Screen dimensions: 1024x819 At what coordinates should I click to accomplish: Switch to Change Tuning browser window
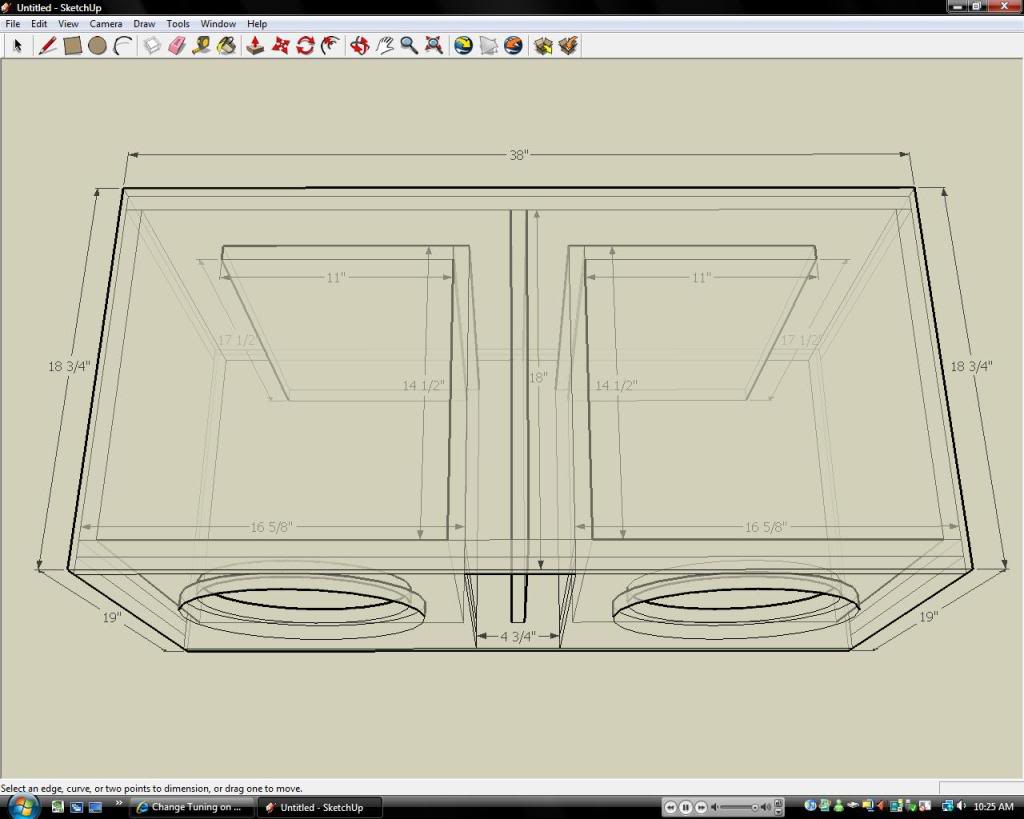[x=190, y=807]
